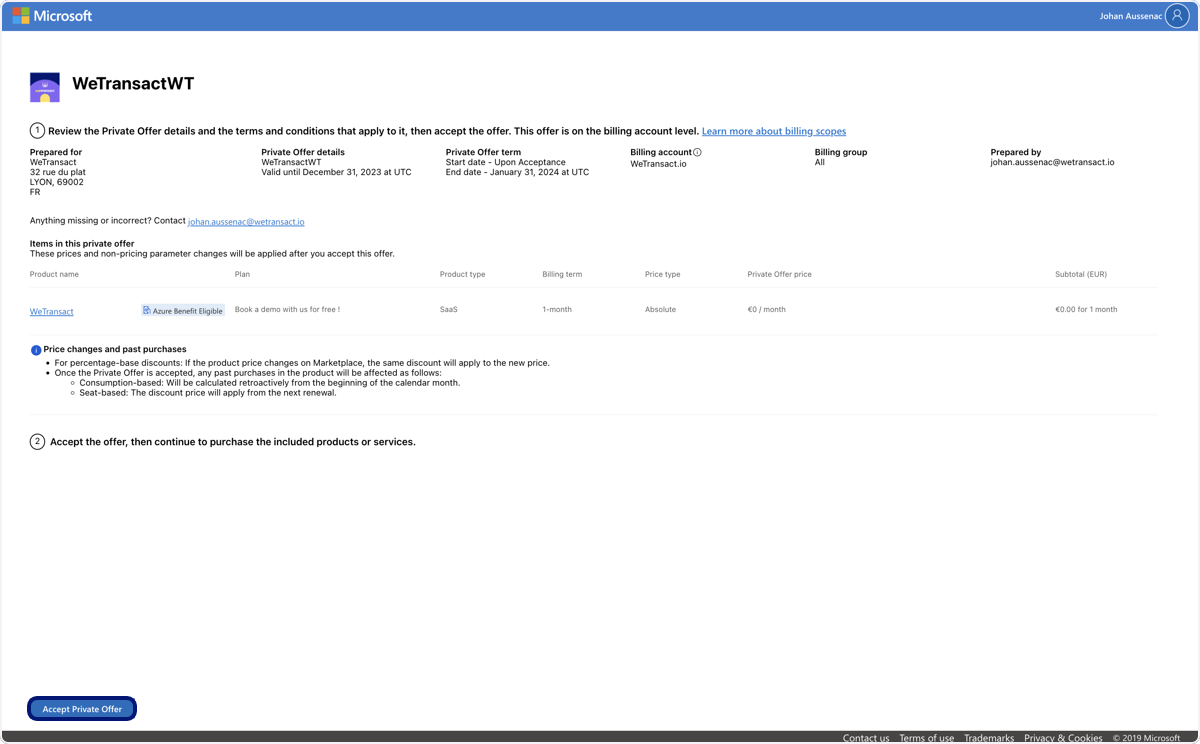Click 'Valid until December 31, 2023 at UTC' text
The width and height of the screenshot is (1200, 744).
coord(336,172)
